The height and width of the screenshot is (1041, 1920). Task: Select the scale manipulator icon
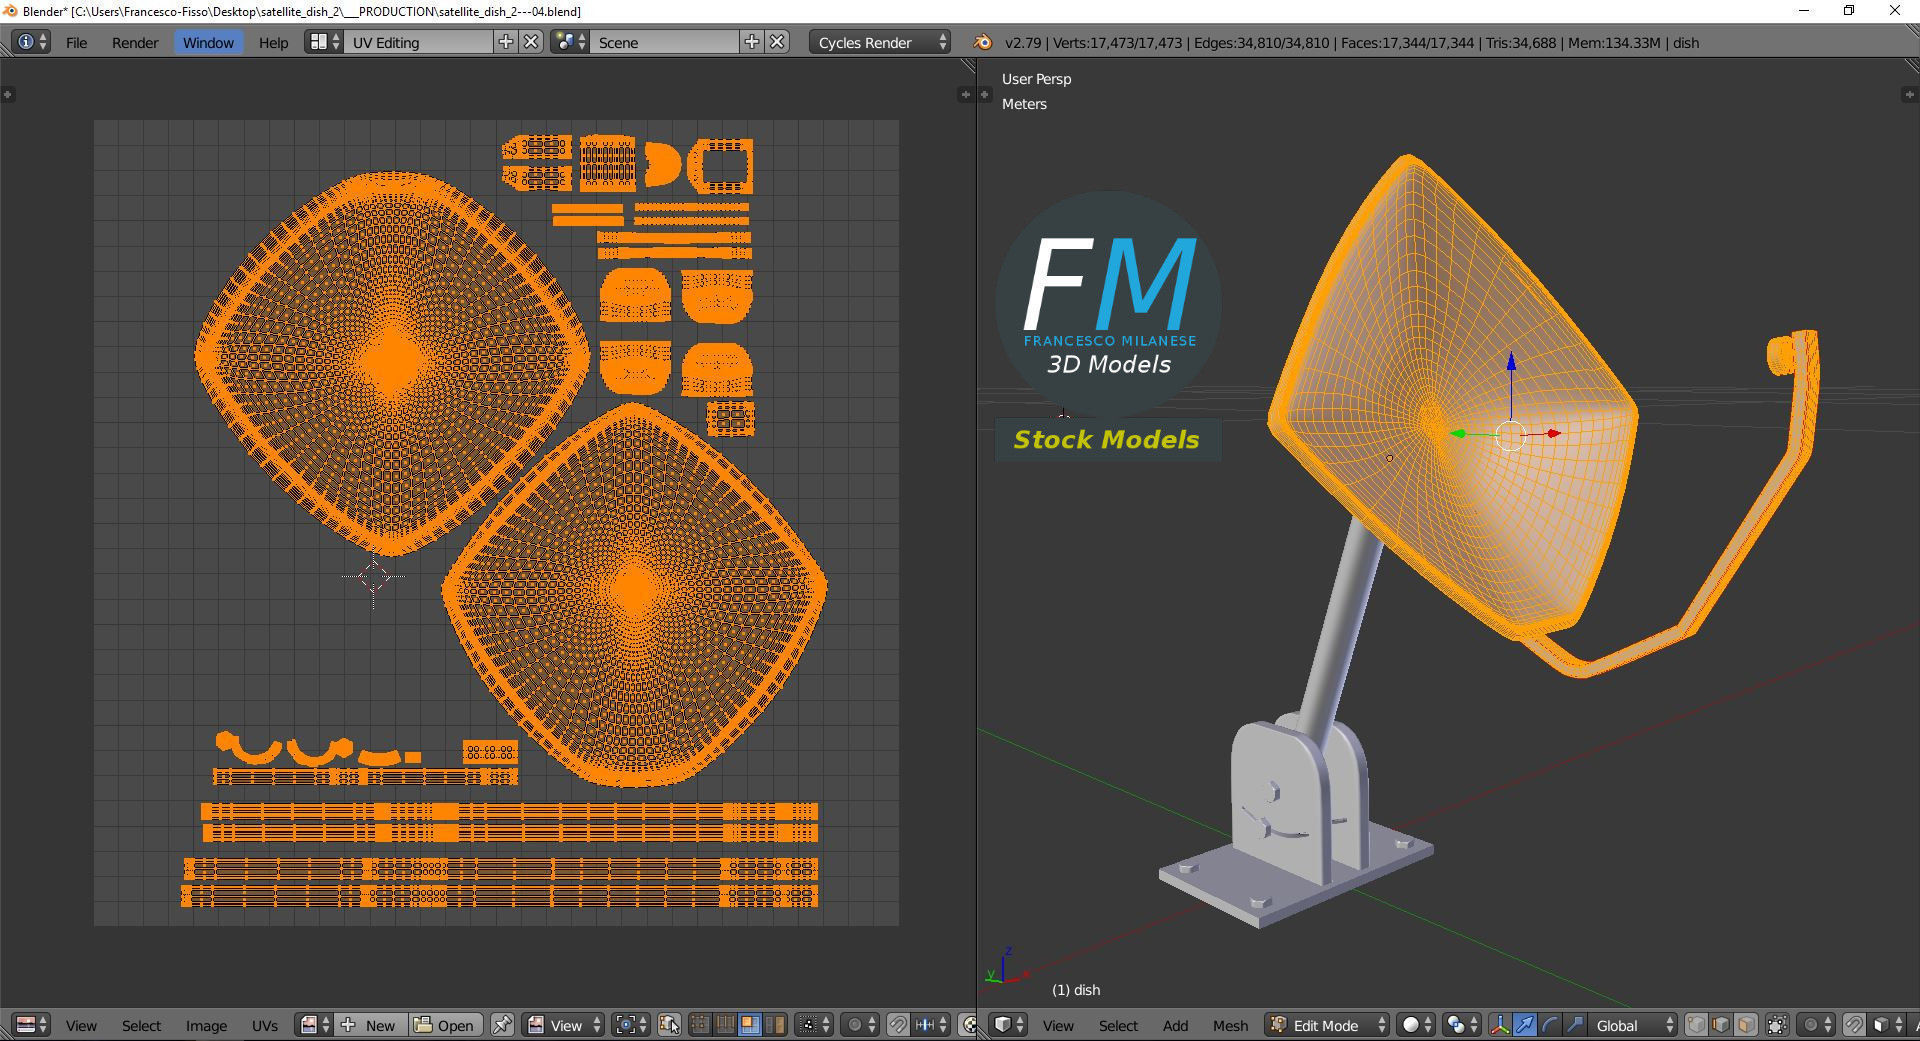pyautogui.click(x=1574, y=1025)
